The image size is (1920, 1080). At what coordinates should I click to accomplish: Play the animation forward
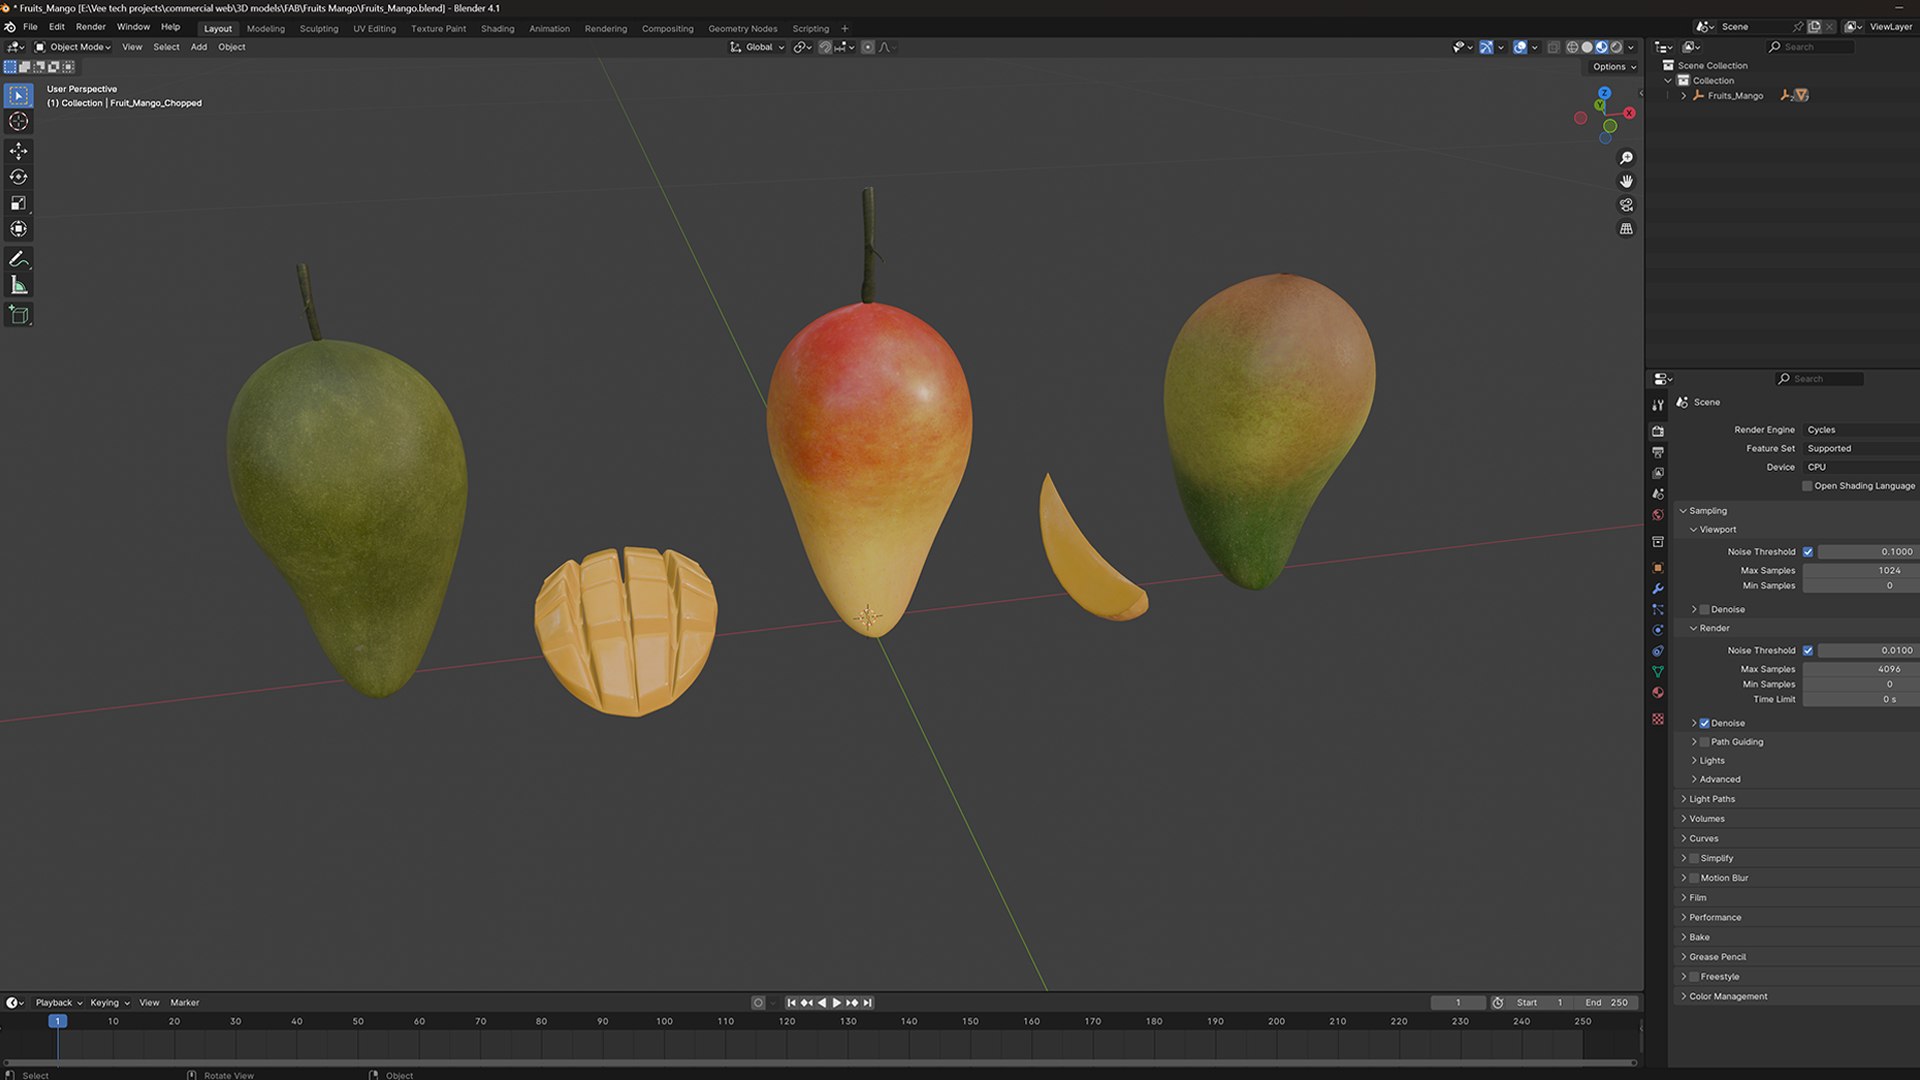click(x=837, y=1003)
